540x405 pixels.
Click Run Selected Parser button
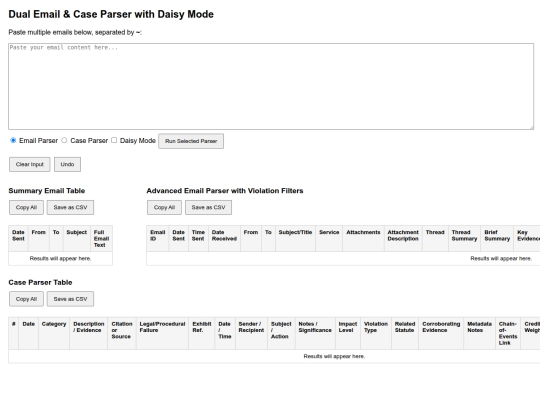[191, 141]
